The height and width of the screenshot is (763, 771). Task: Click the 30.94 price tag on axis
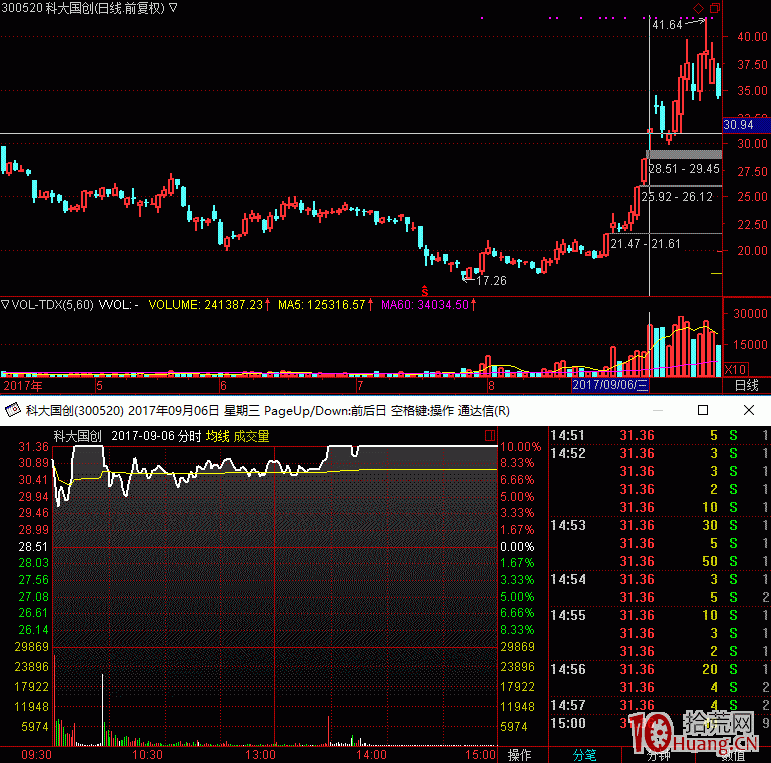pyautogui.click(x=746, y=125)
